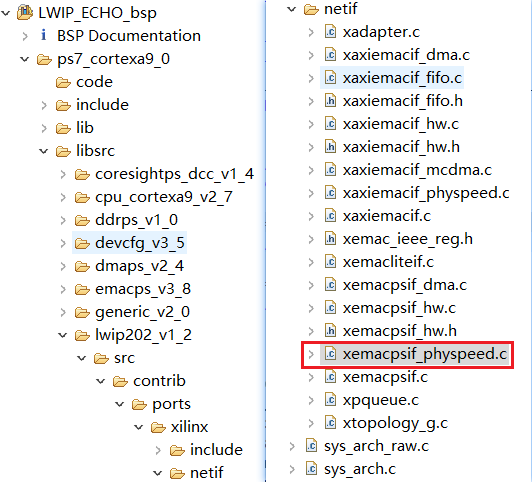Collapse the lwip202_v1_2 folder
Image resolution: width=532 pixels, height=482 pixels.
(x=62, y=335)
